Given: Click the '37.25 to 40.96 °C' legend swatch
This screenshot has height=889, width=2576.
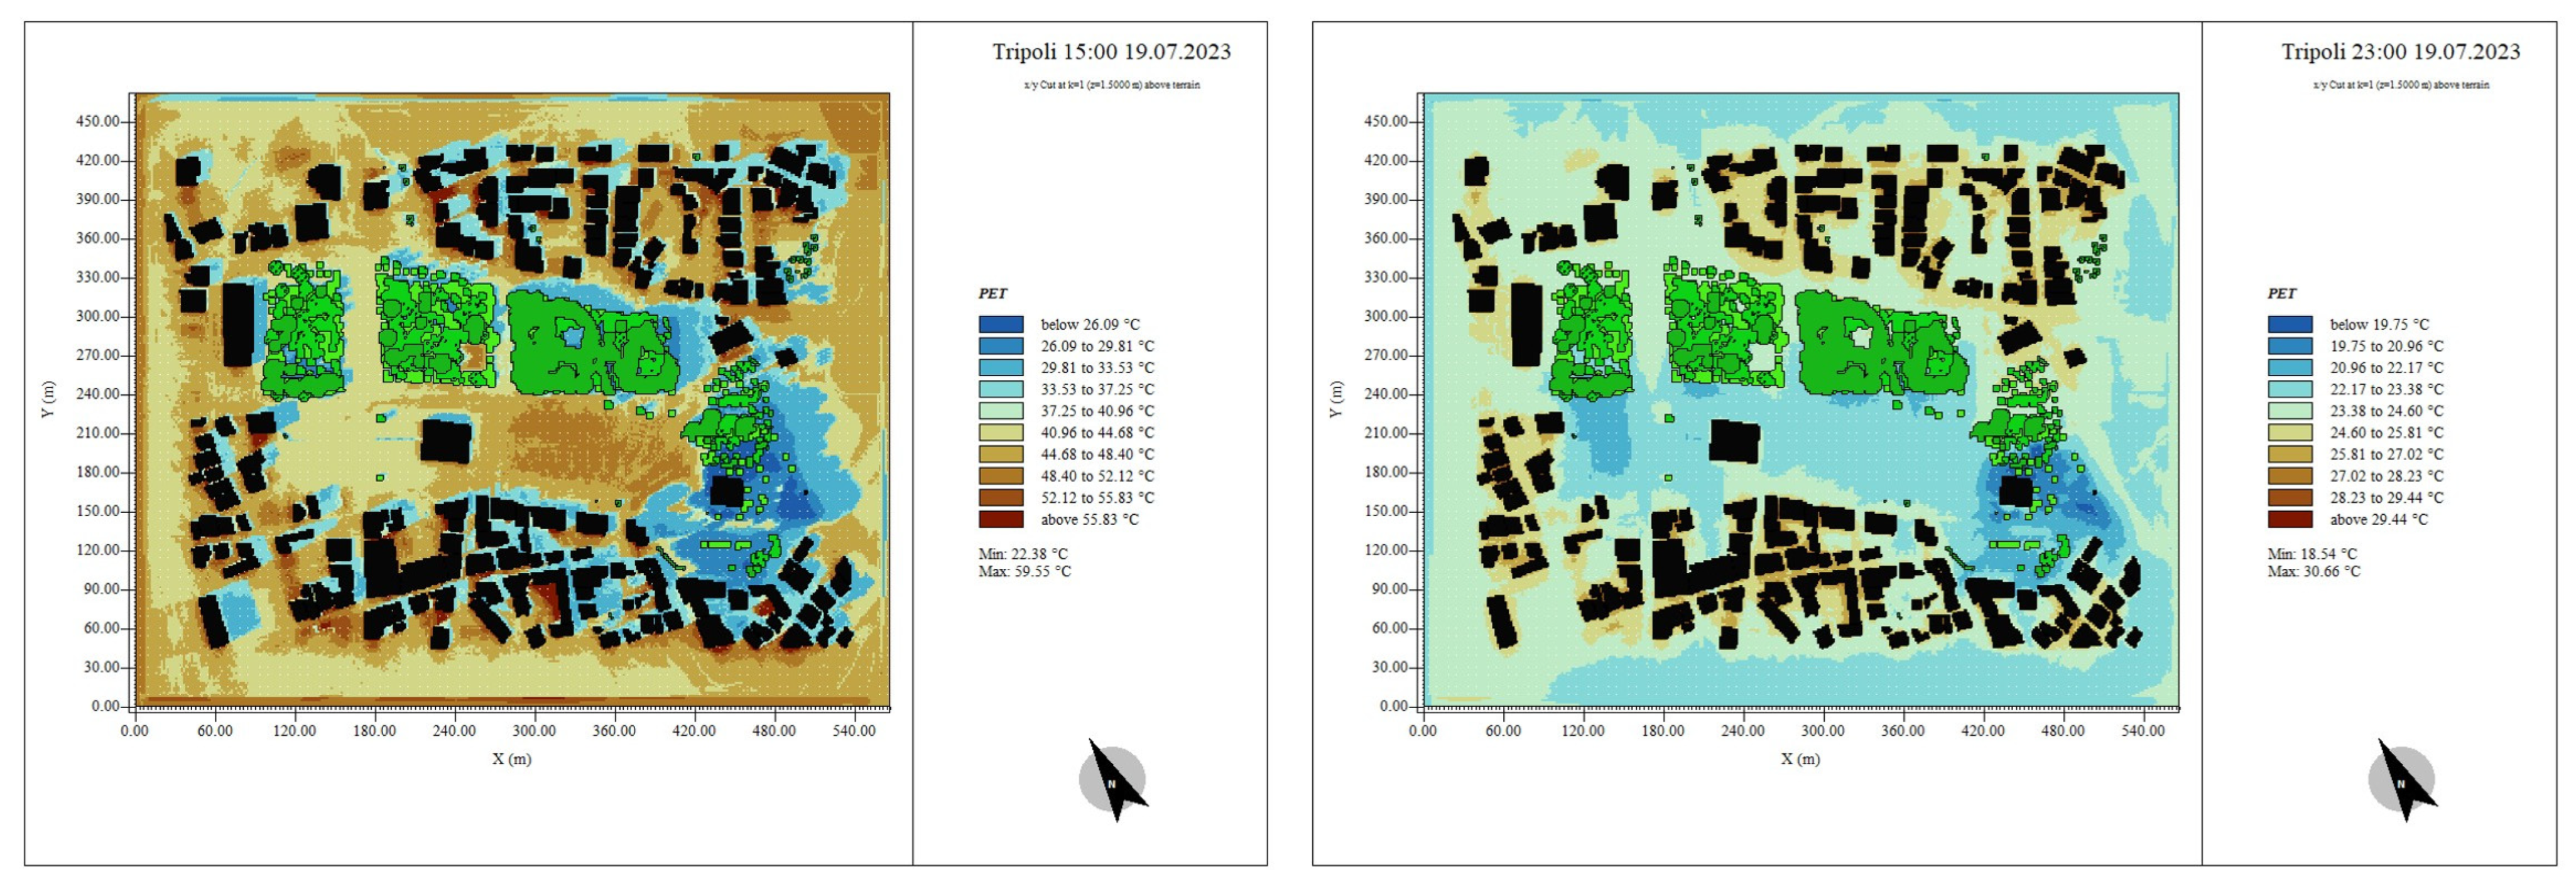Looking at the screenshot, I should [x=1000, y=411].
